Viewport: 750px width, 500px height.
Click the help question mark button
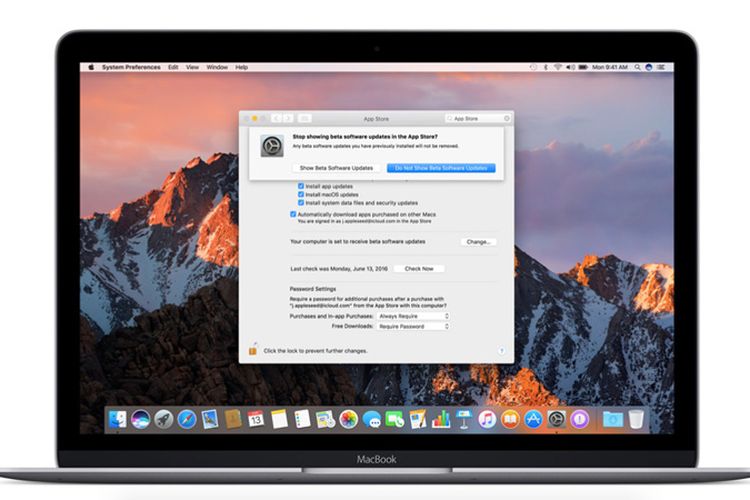pos(502,351)
